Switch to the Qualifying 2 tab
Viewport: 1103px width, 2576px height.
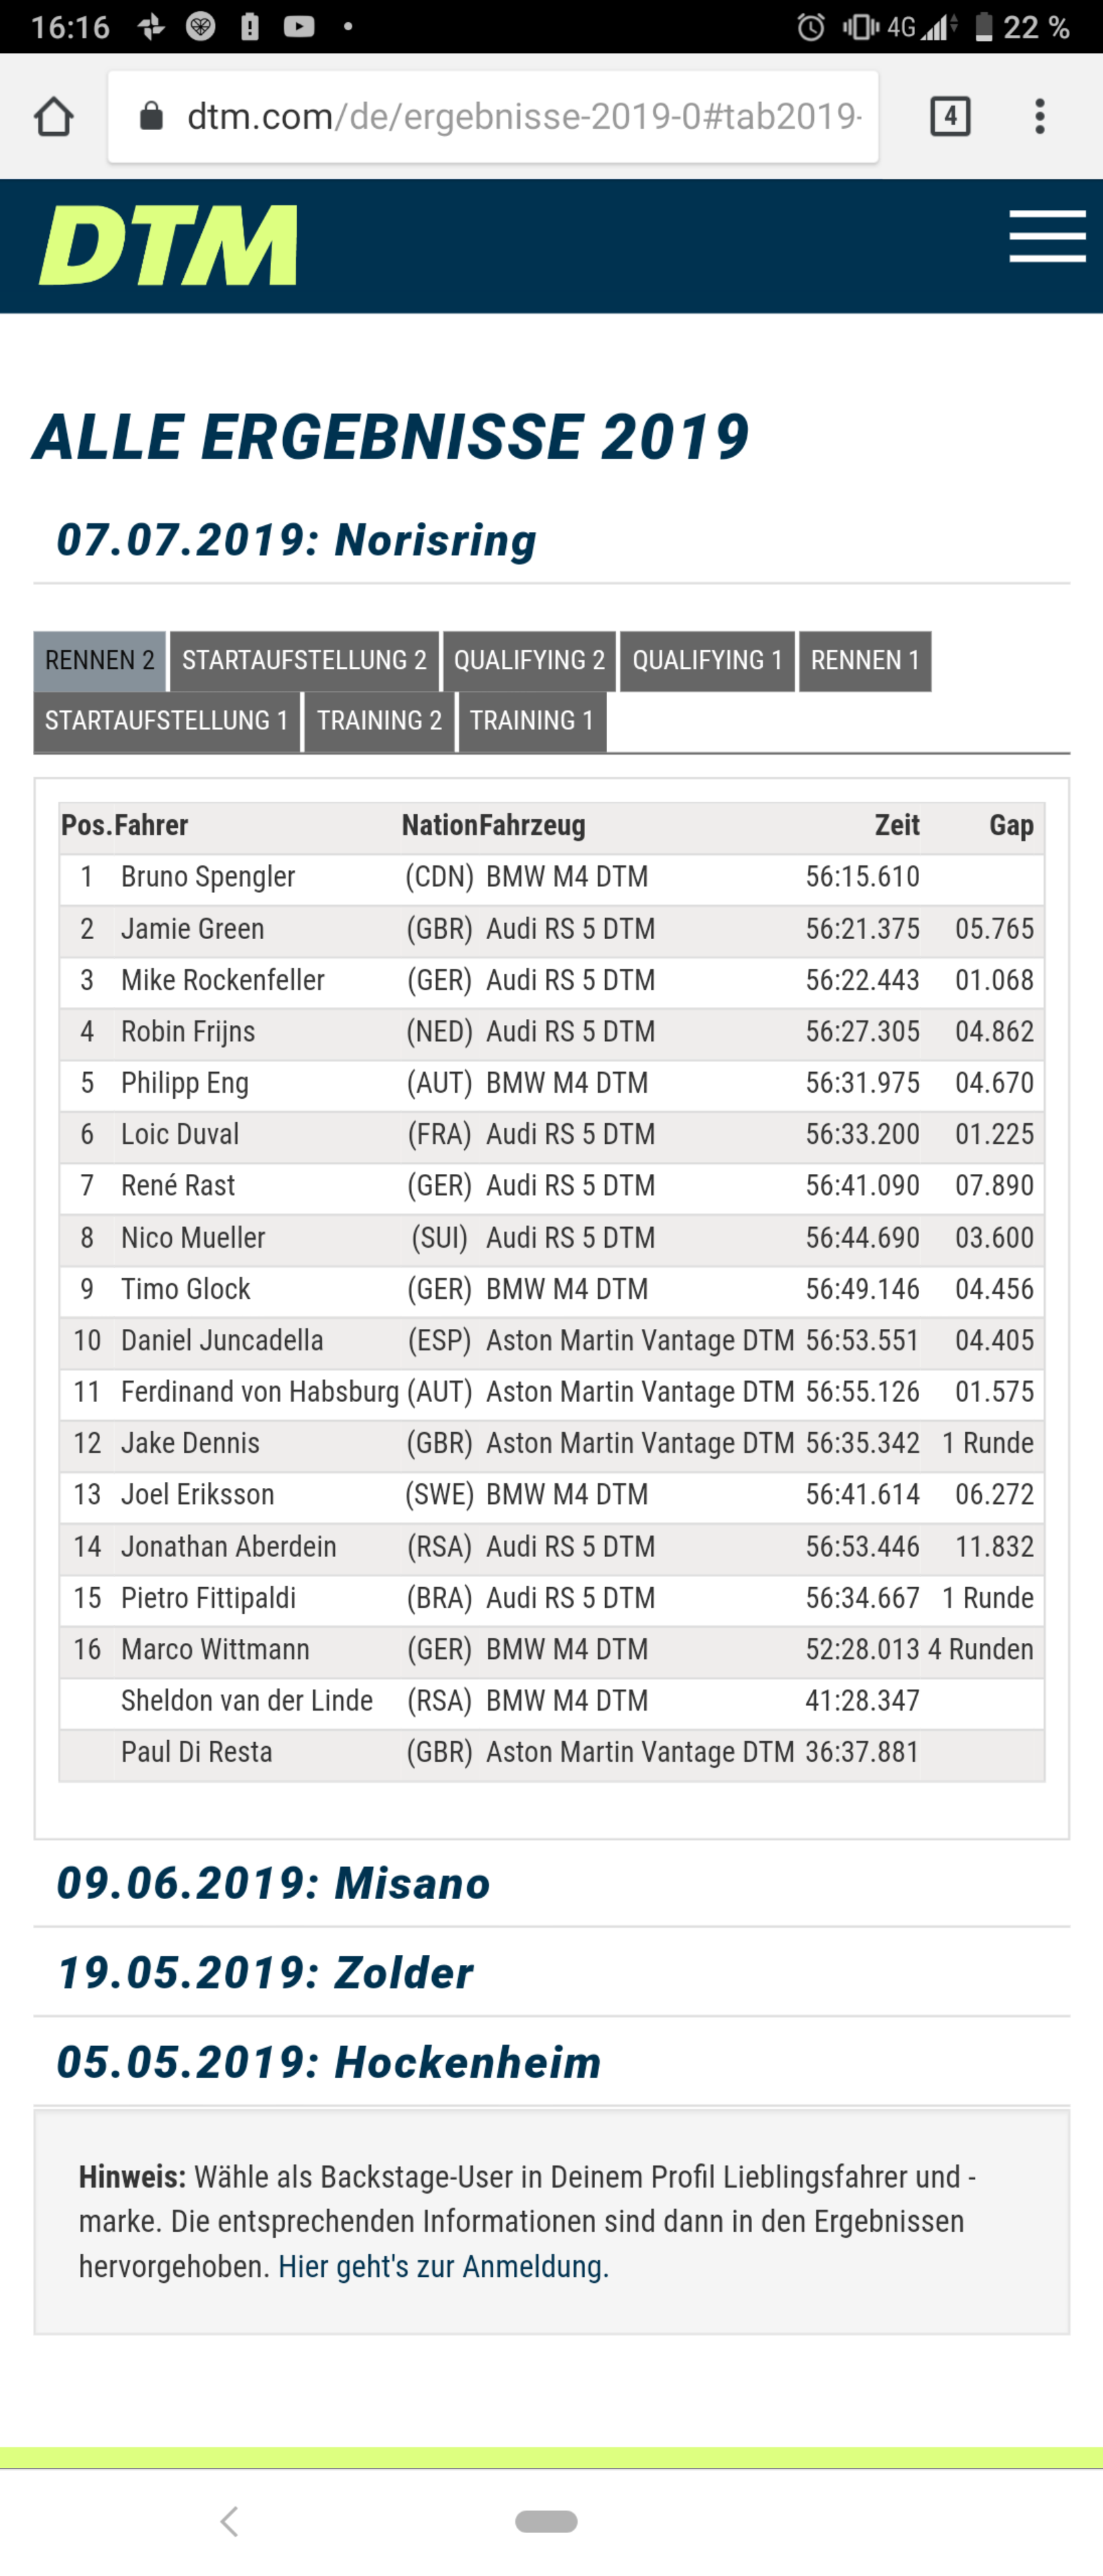529,661
